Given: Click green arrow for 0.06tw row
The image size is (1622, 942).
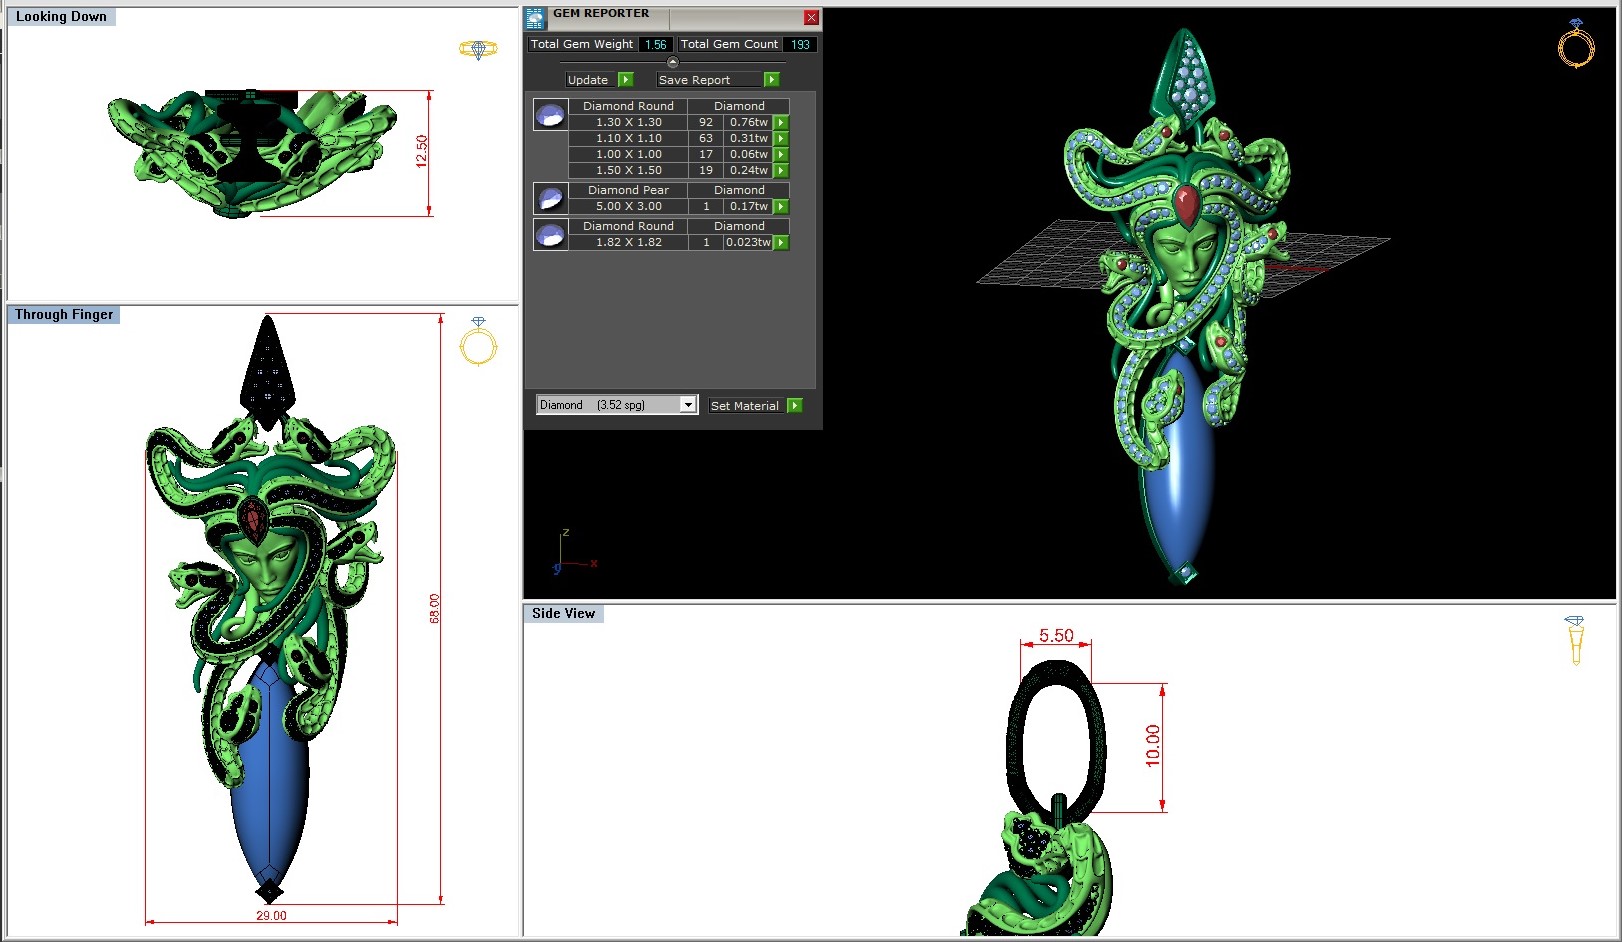Looking at the screenshot, I should [781, 154].
